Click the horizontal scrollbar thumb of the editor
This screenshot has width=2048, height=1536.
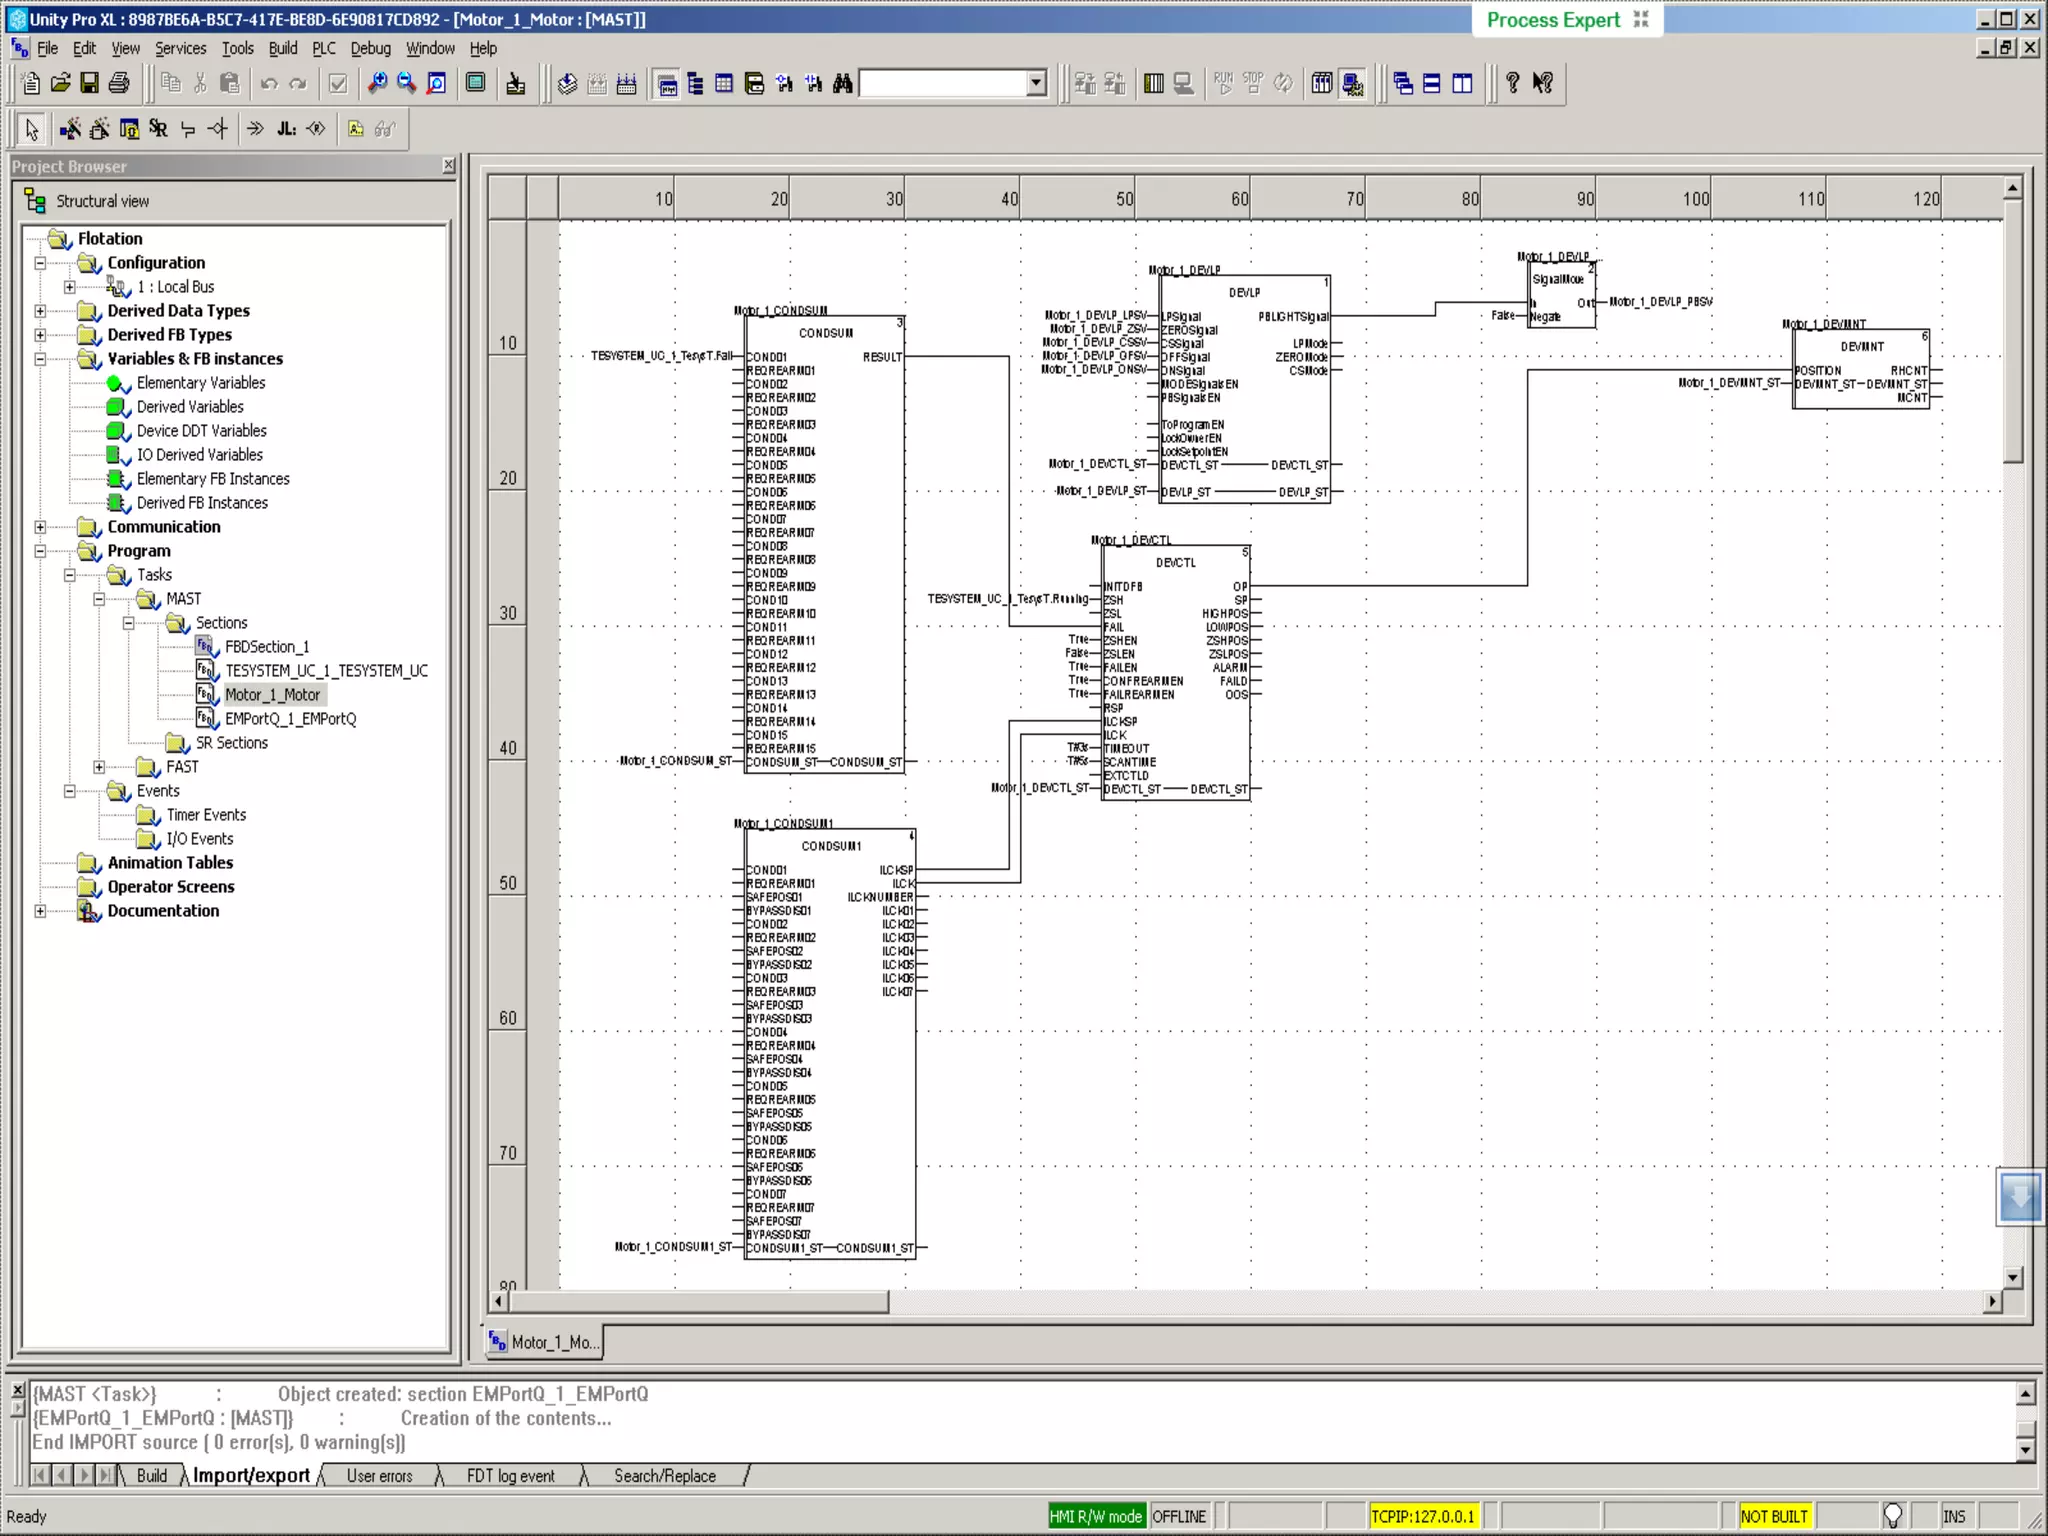[x=698, y=1302]
